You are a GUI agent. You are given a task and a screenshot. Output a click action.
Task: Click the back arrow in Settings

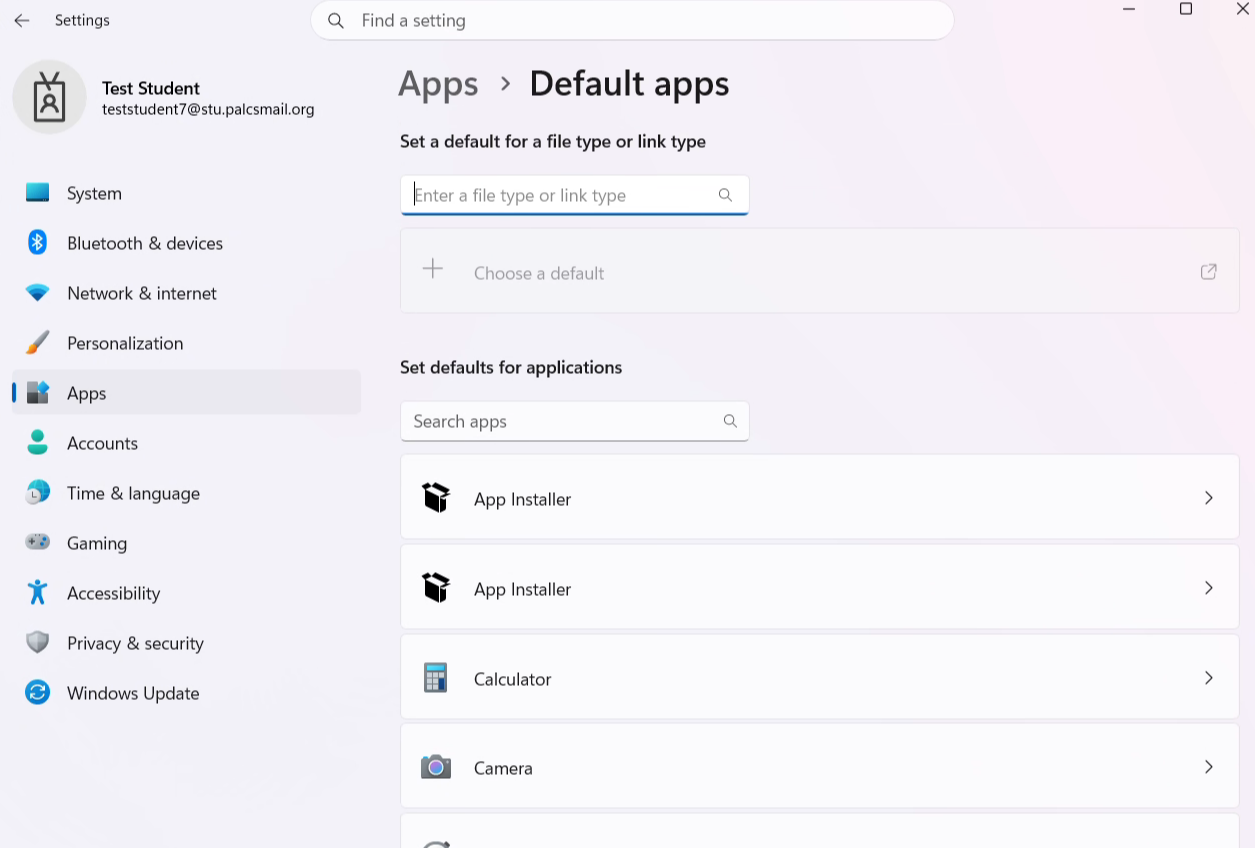pos(22,20)
